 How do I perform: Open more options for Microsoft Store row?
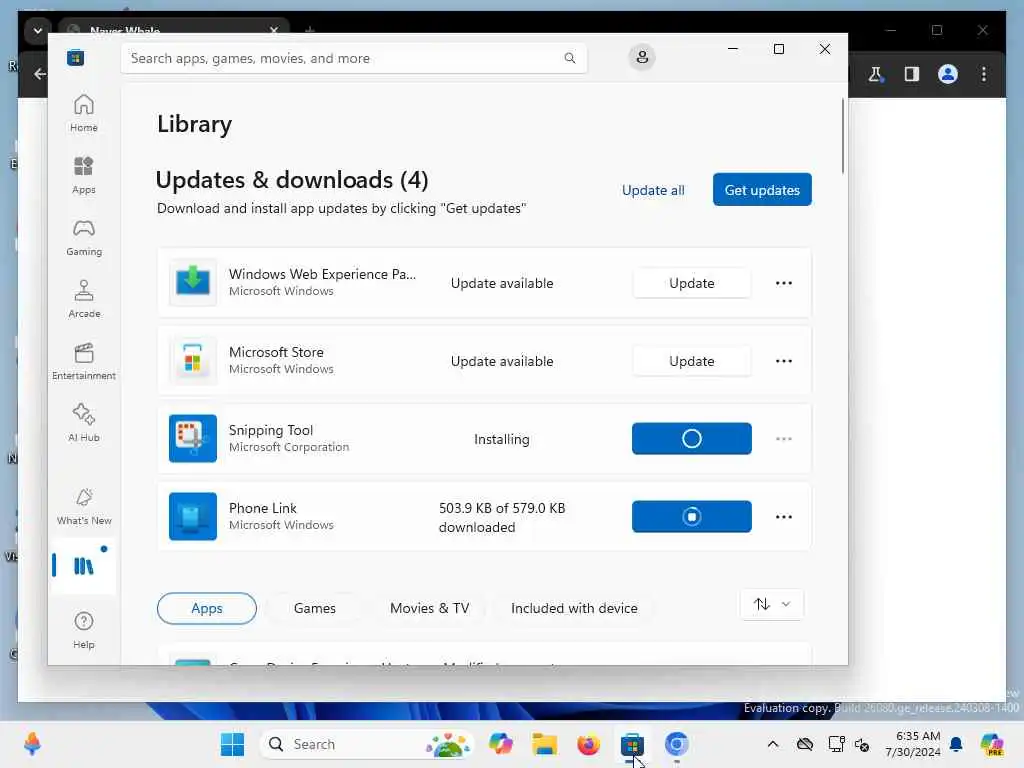(784, 361)
